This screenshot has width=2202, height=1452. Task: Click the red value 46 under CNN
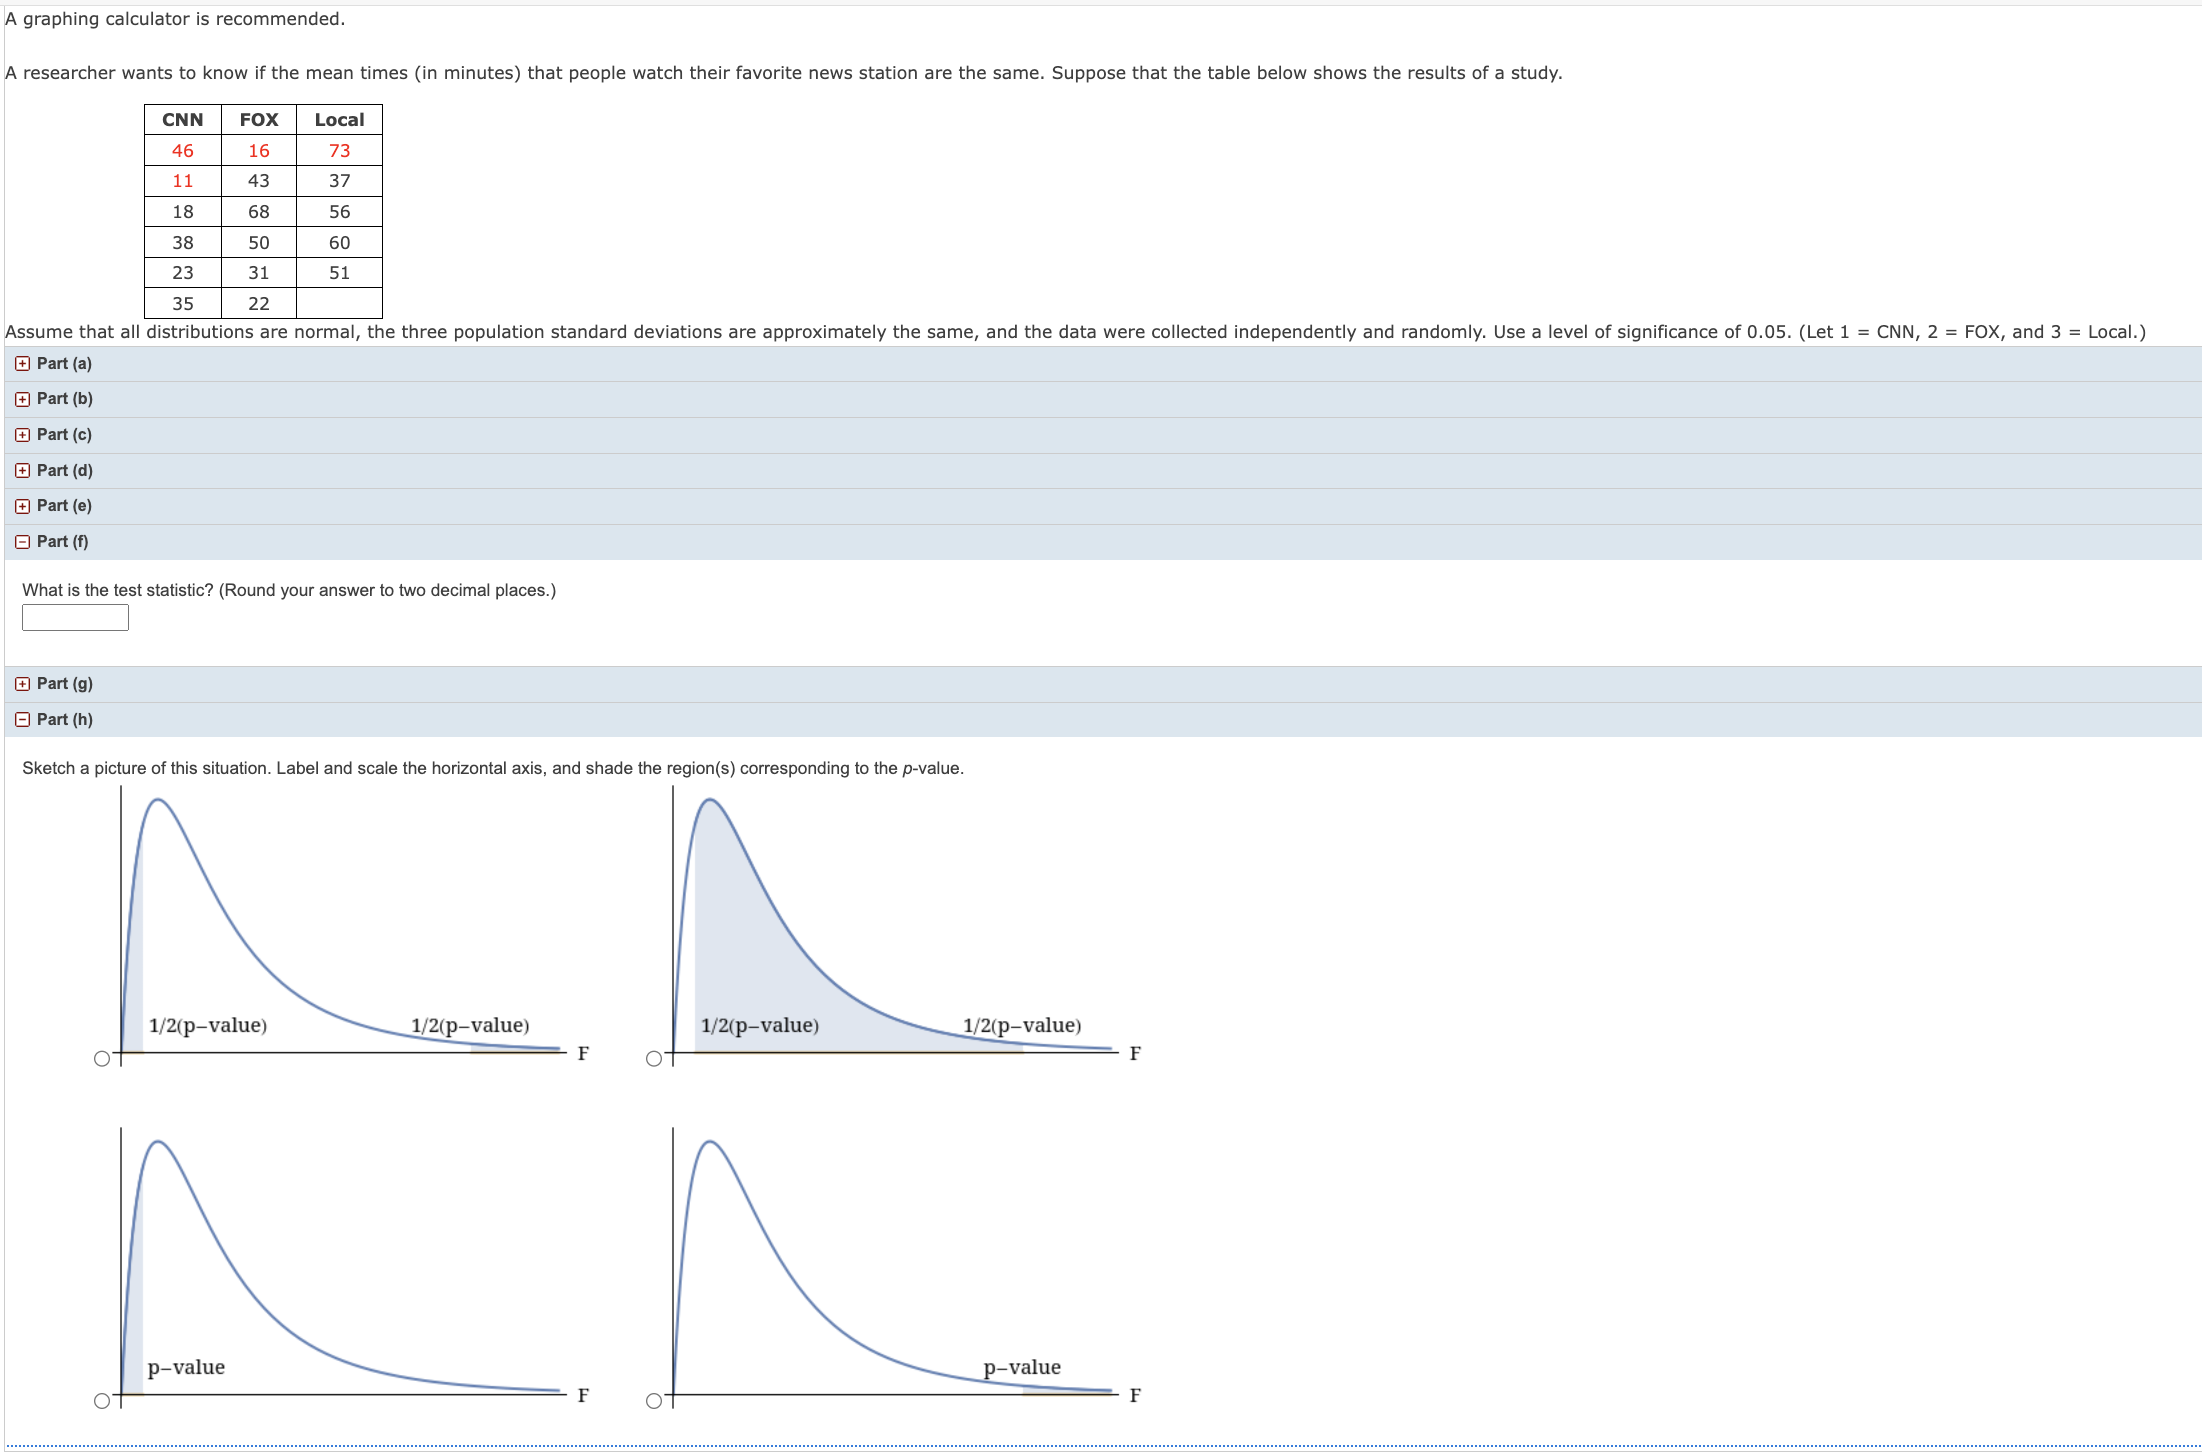click(183, 151)
